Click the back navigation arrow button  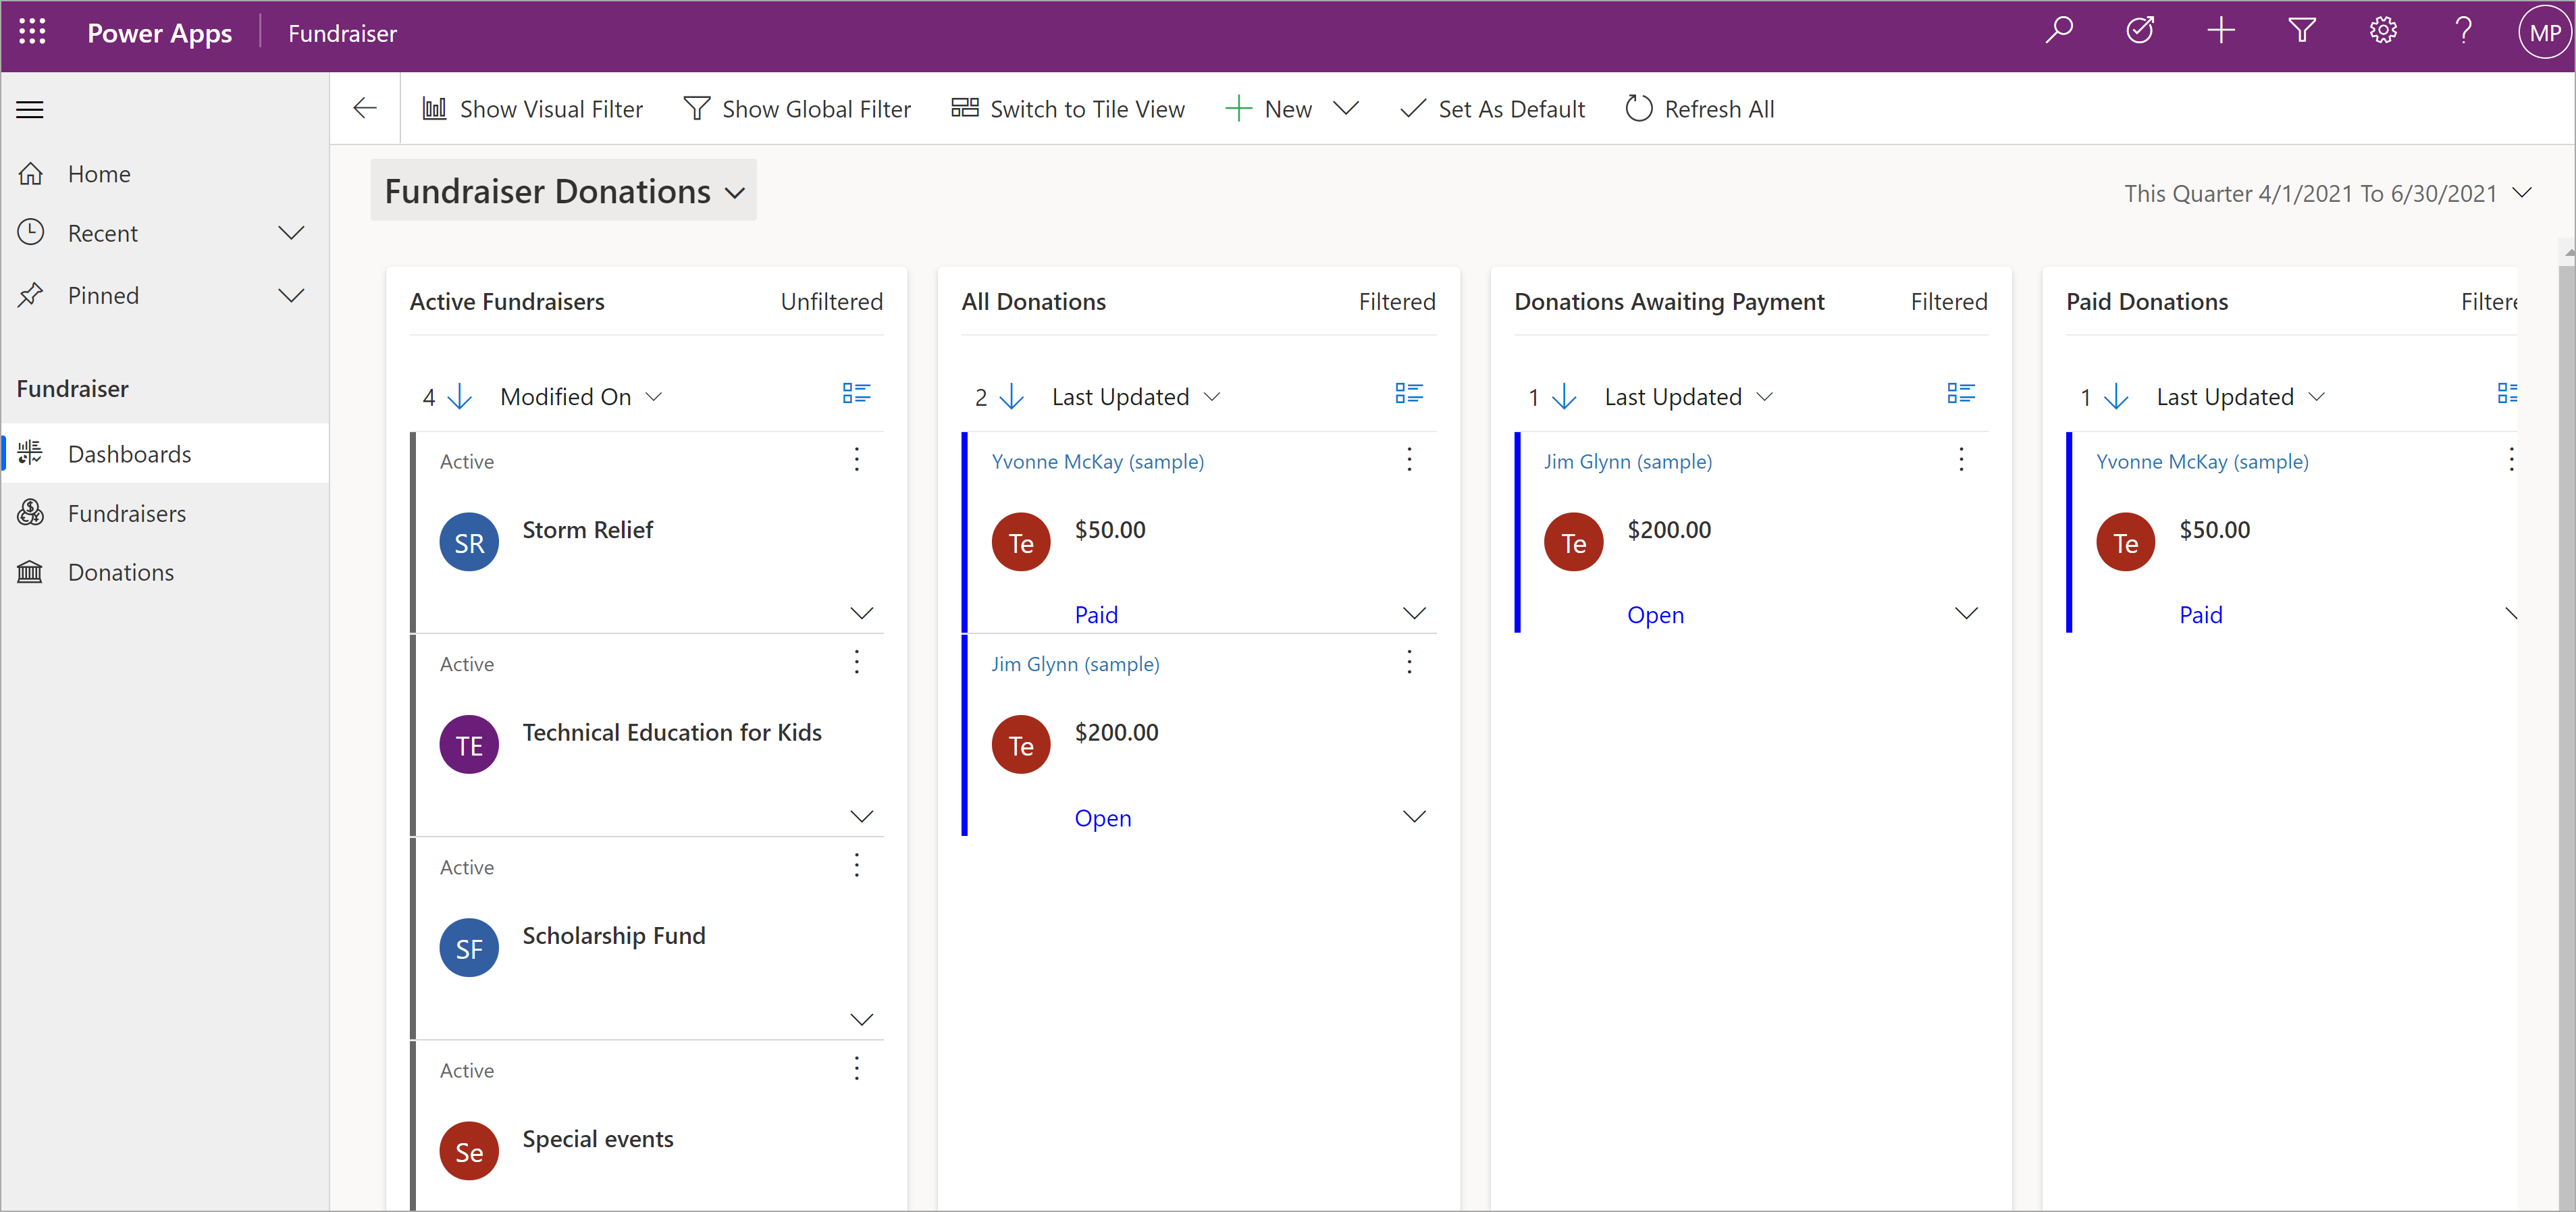[x=365, y=107]
